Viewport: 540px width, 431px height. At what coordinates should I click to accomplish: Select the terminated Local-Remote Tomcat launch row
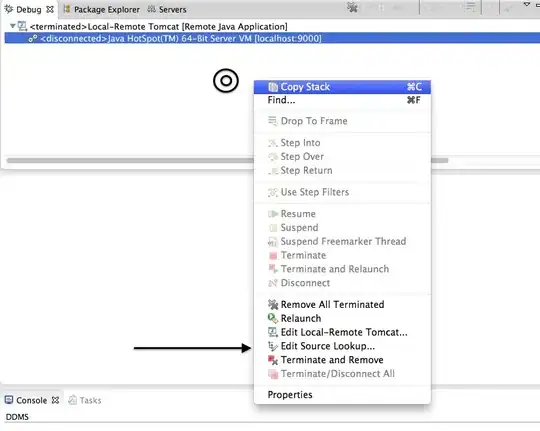pos(270,27)
